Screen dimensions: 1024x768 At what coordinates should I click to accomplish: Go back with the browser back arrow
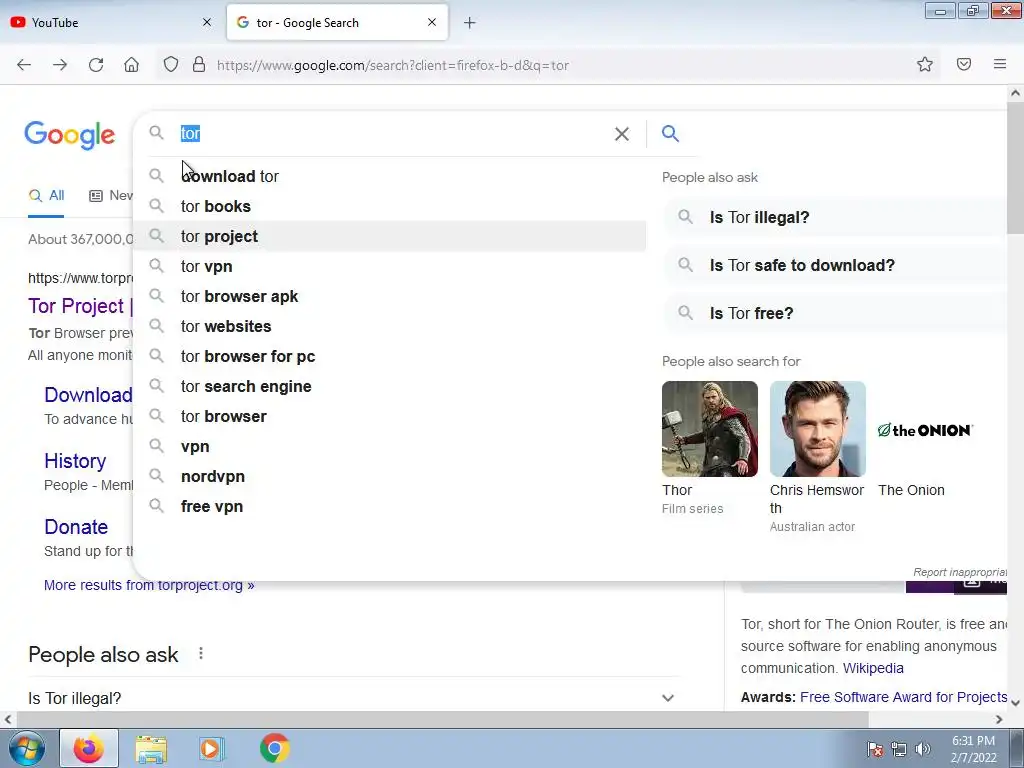point(24,65)
